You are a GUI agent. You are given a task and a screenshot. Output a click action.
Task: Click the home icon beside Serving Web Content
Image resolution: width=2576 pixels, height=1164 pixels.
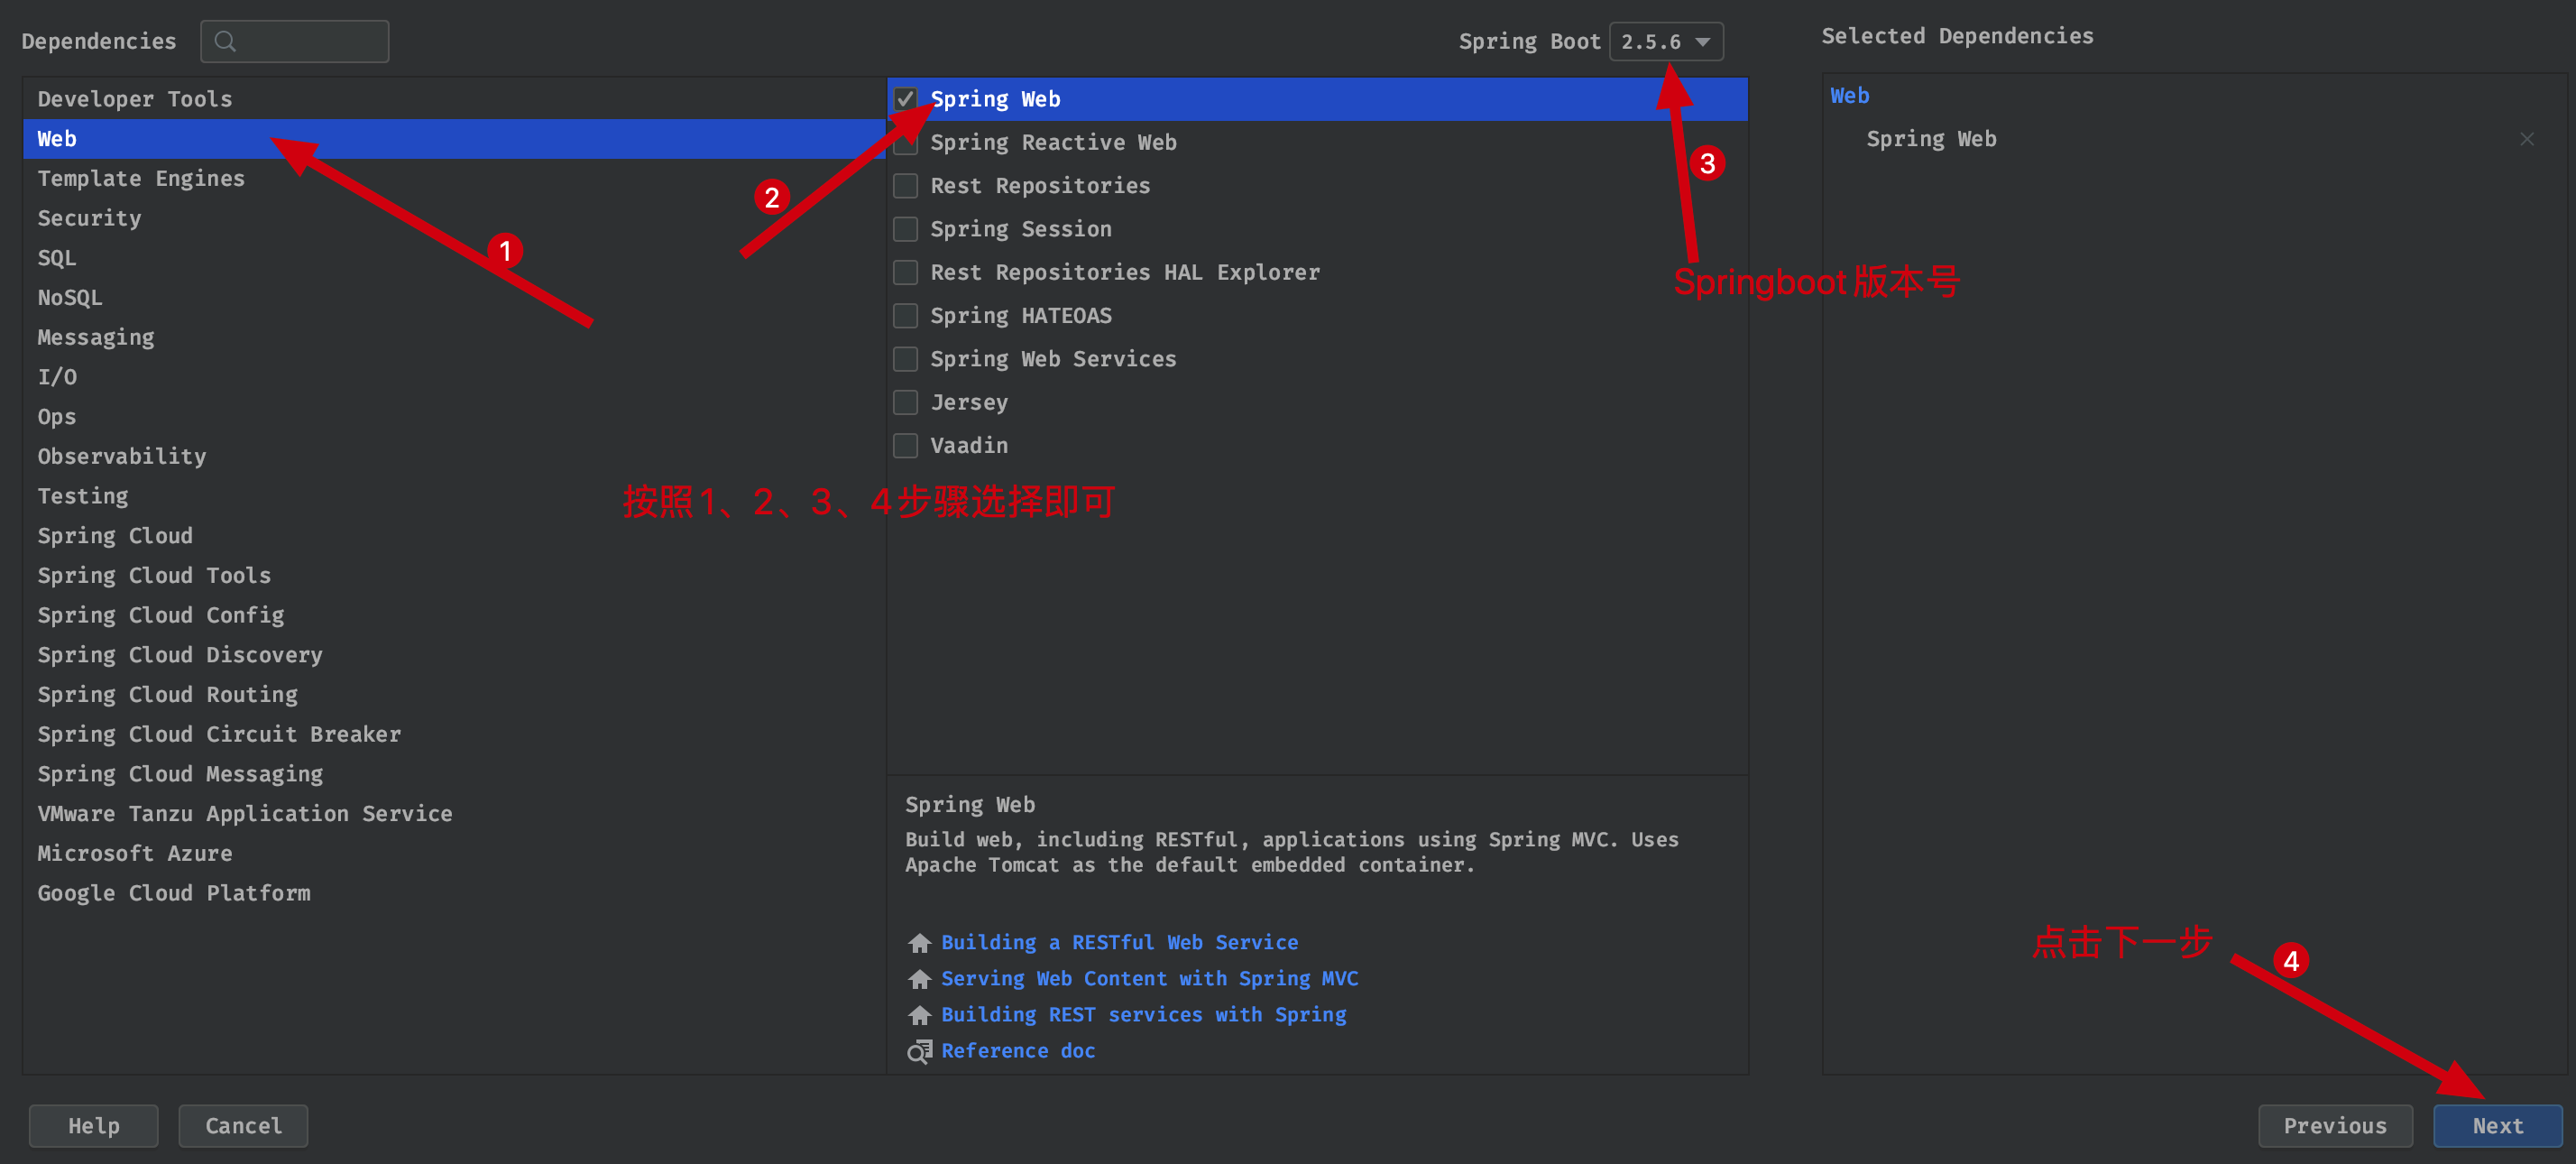click(x=919, y=978)
